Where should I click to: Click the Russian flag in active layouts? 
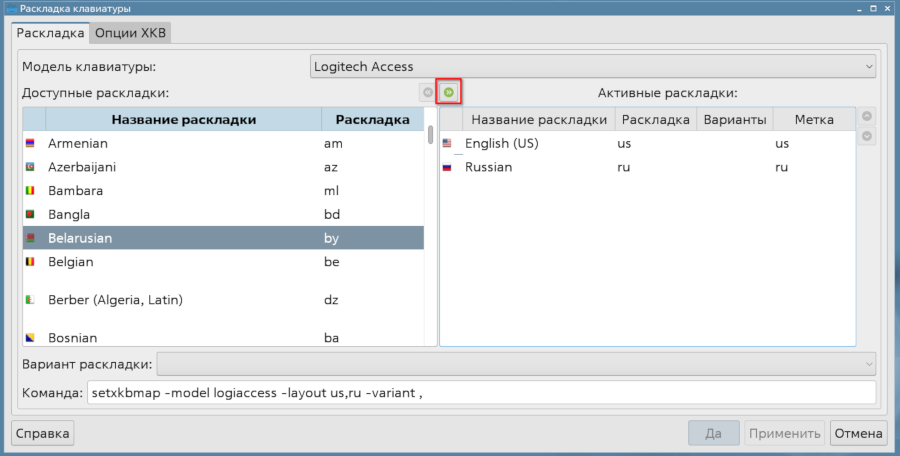click(447, 168)
